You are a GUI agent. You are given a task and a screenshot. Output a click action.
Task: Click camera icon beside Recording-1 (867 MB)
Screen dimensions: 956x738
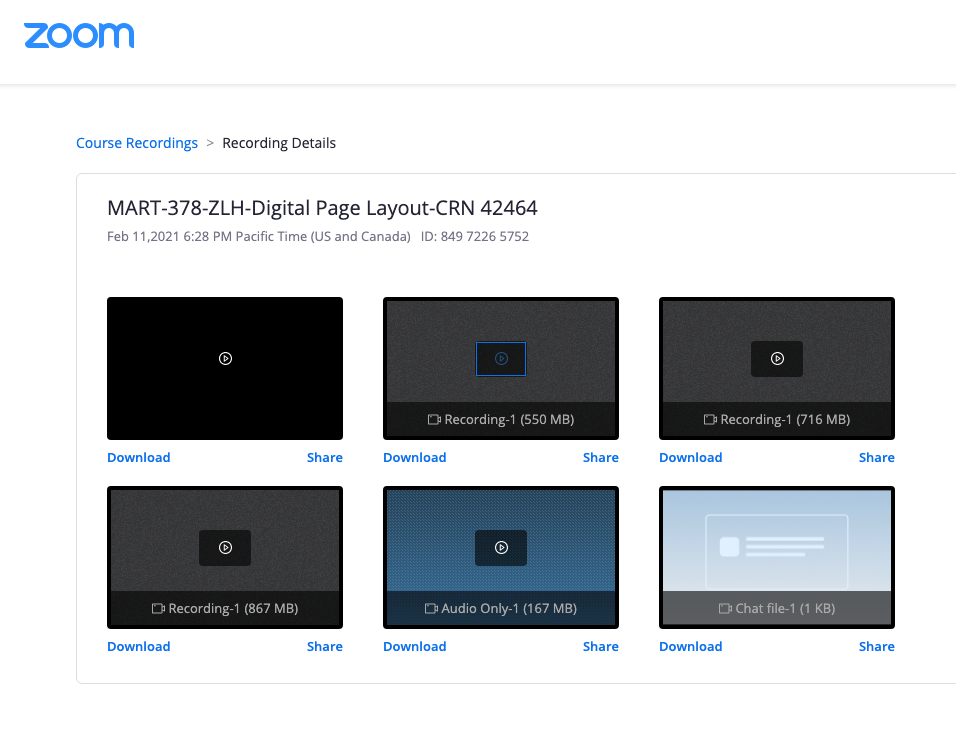tap(158, 609)
